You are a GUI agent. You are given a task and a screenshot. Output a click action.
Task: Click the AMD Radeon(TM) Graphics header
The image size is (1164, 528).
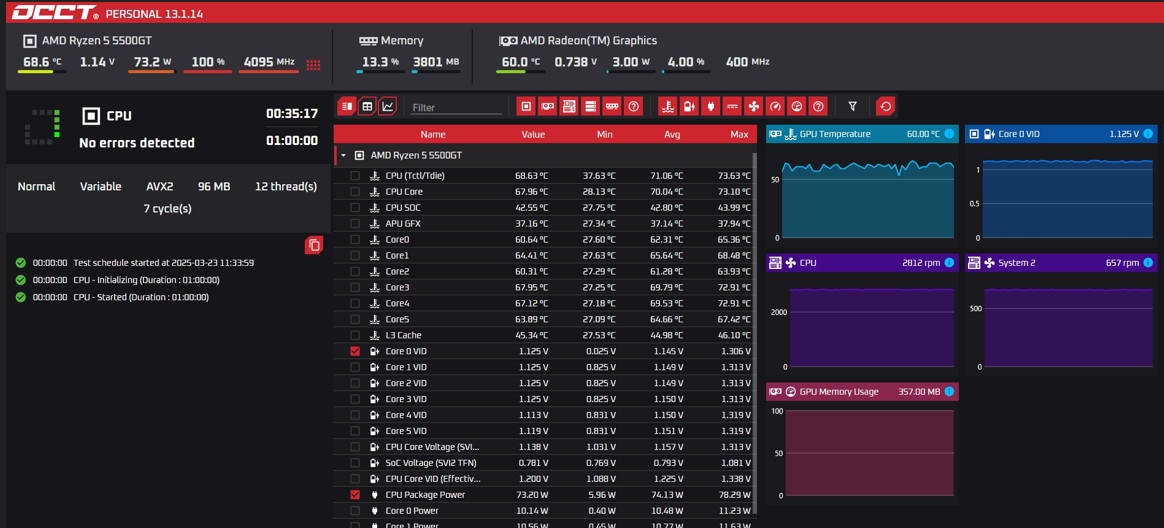coord(589,41)
